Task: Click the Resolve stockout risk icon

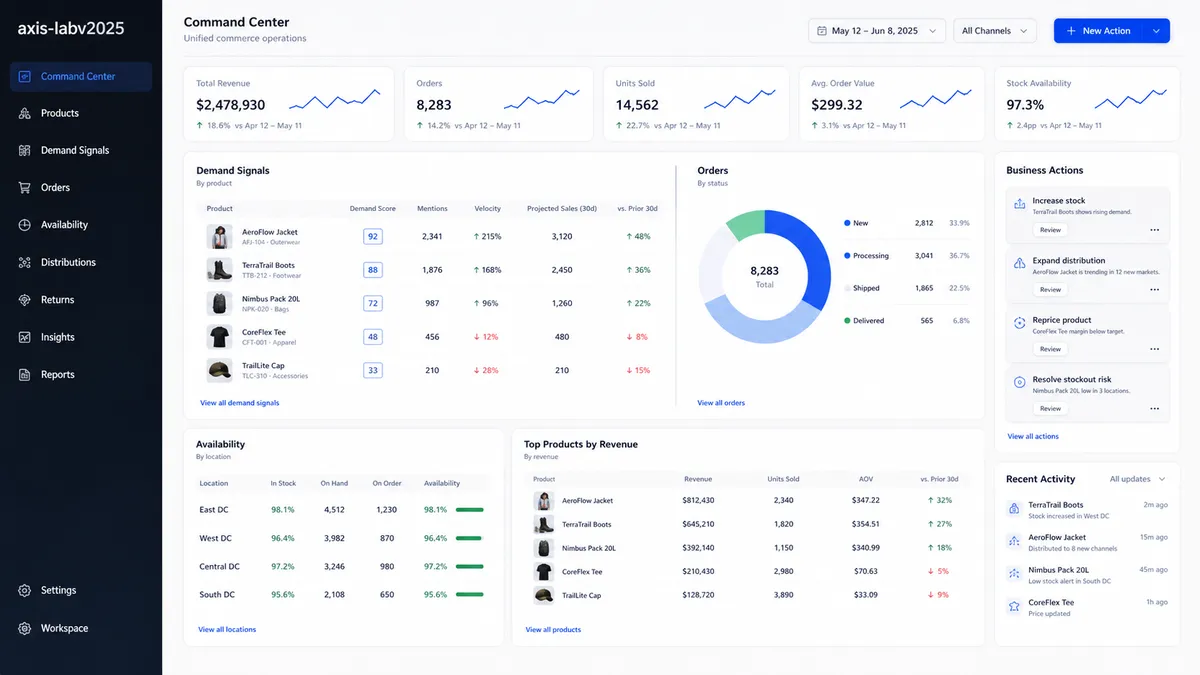Action: coord(1019,382)
